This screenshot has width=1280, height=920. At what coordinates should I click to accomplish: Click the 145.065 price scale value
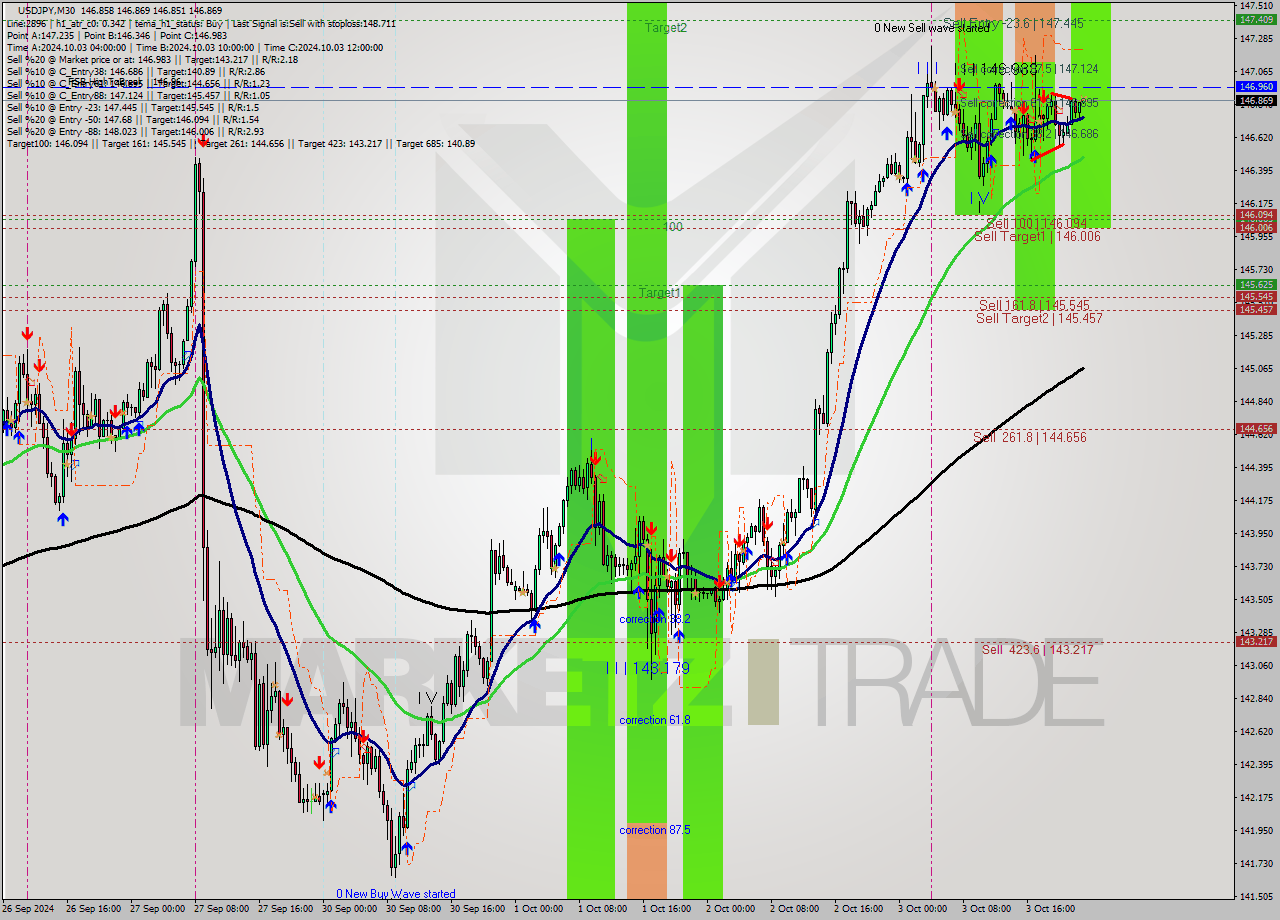click(1257, 369)
